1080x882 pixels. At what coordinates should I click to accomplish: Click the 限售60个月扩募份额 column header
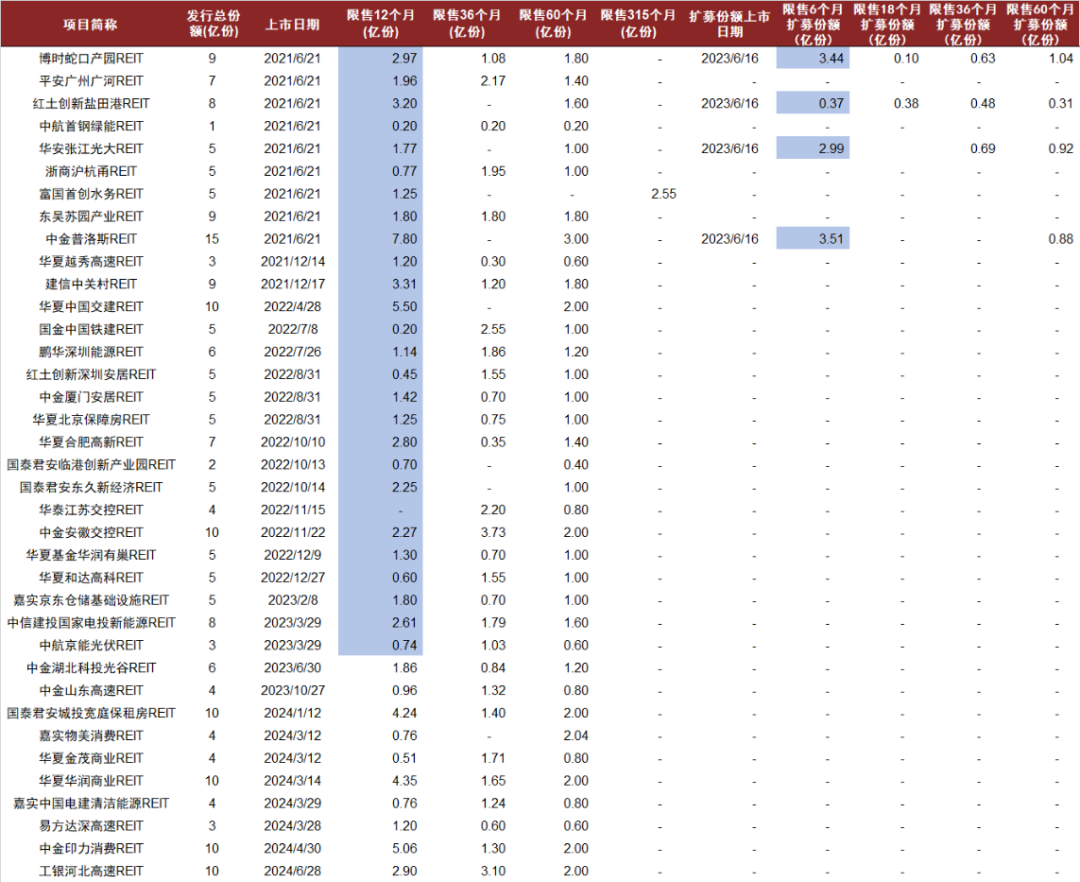(x=1041, y=24)
